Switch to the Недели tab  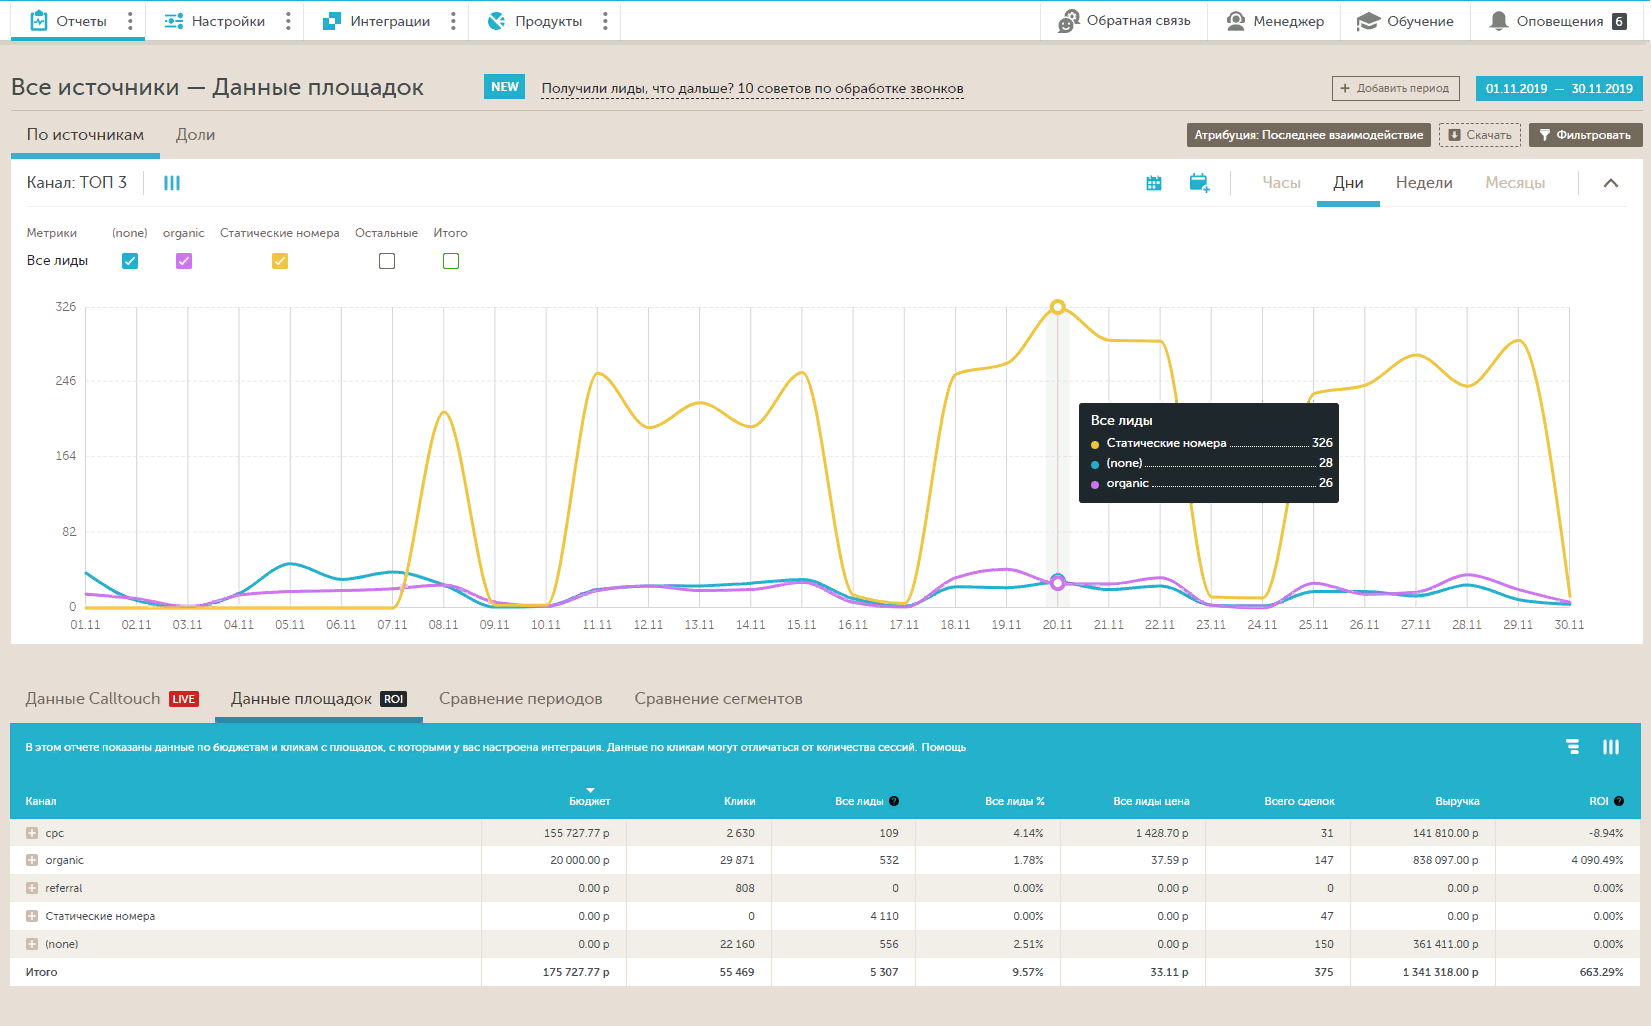1424,183
